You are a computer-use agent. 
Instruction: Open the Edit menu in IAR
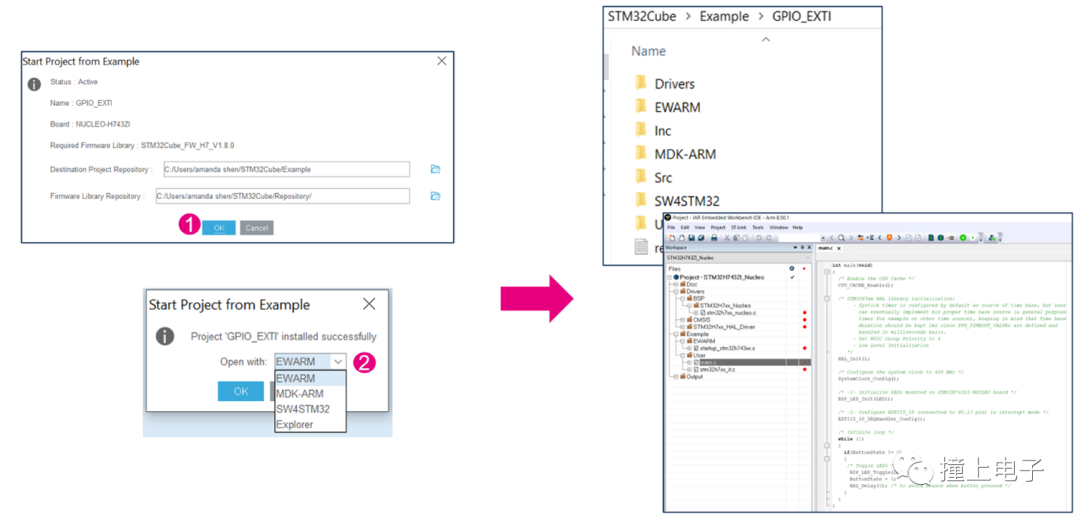pos(685,227)
